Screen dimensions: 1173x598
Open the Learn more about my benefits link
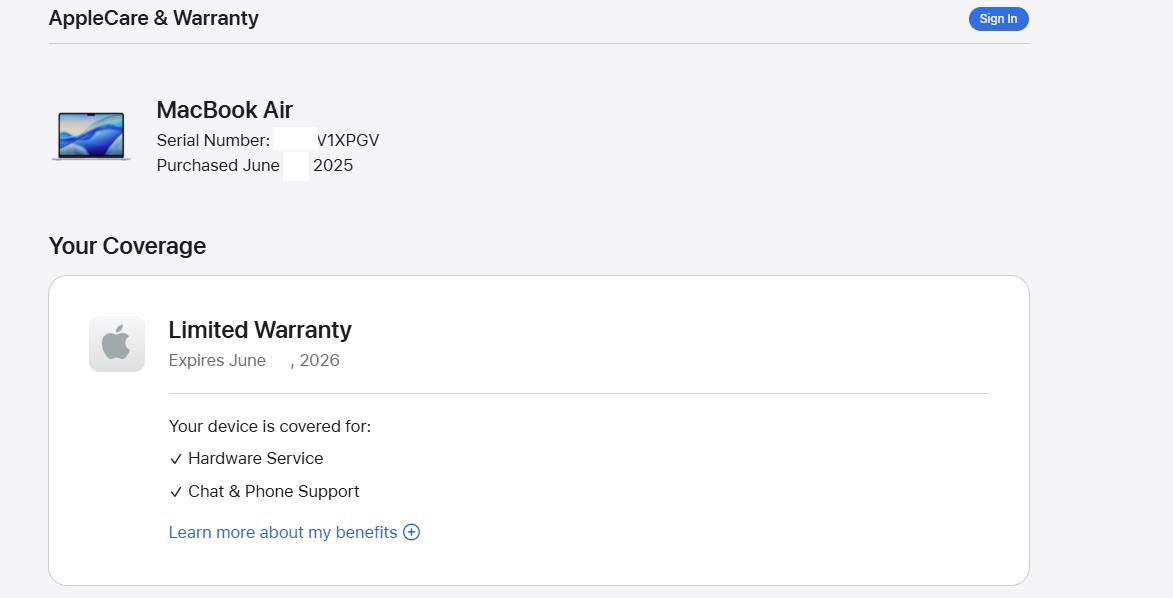(282, 532)
